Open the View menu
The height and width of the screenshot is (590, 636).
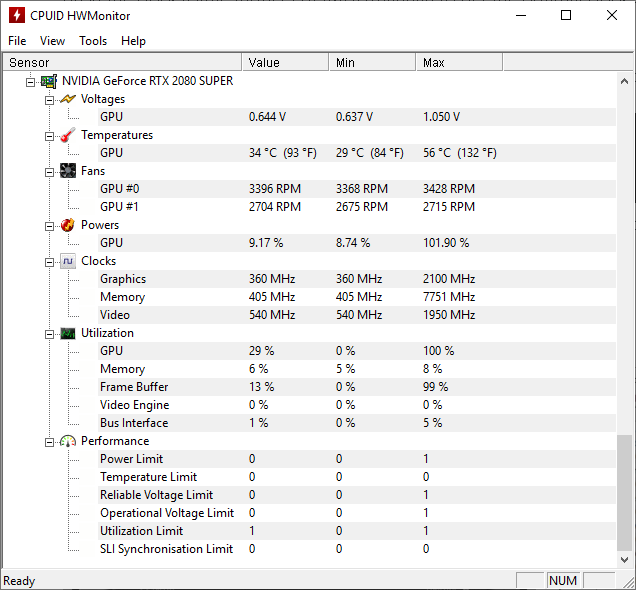(52, 41)
